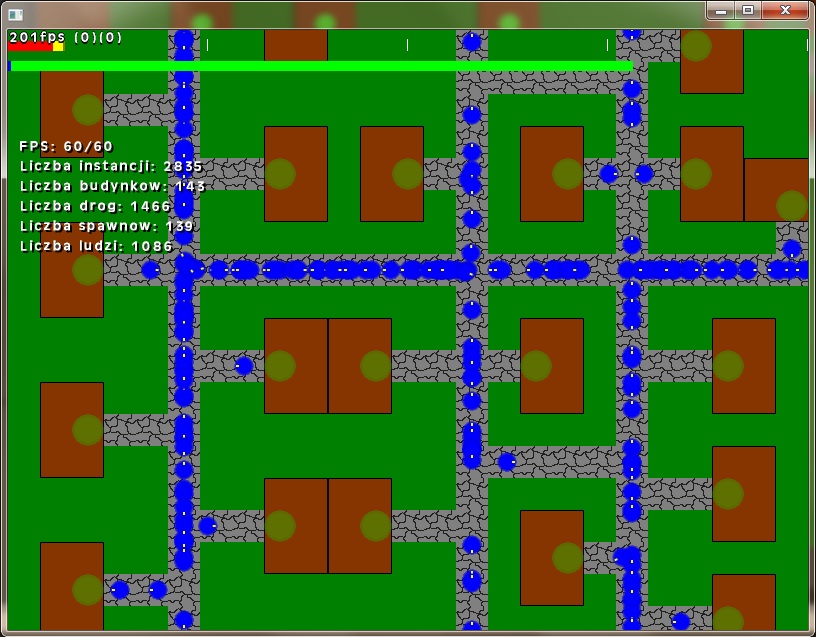
Task: Minimize the simulation window
Action: pos(722,10)
